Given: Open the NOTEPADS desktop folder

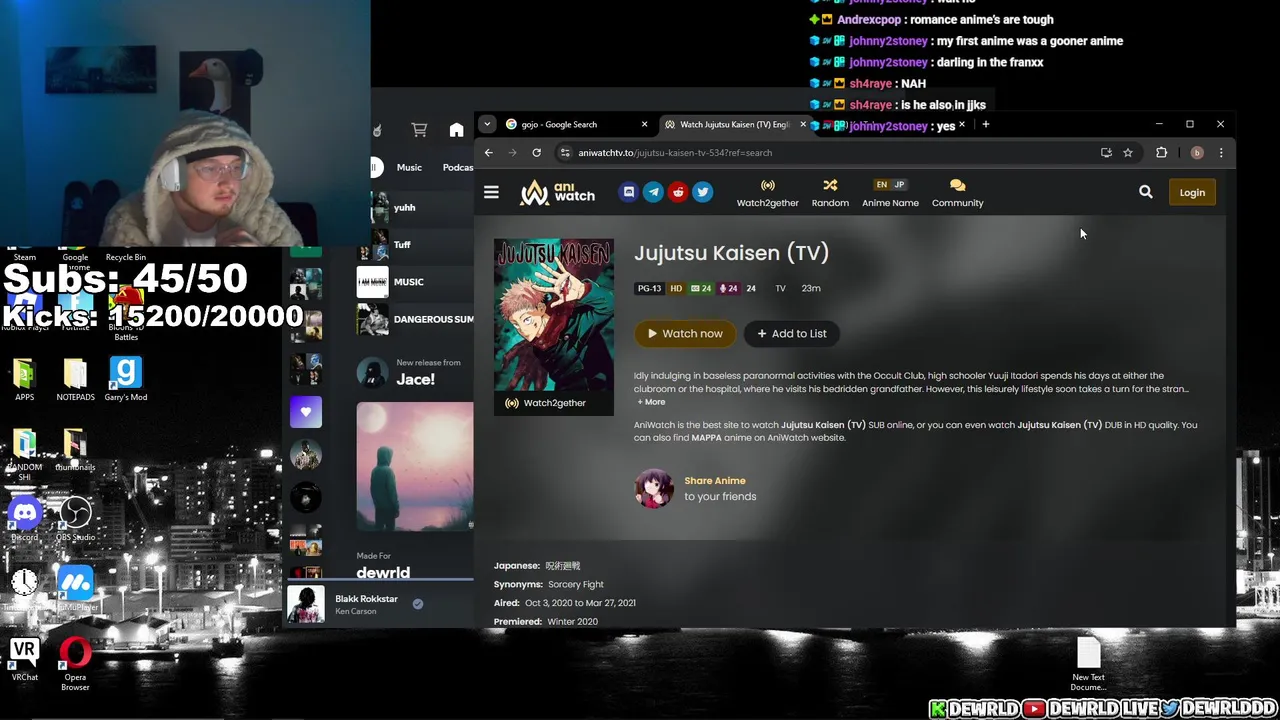Looking at the screenshot, I should (x=75, y=379).
